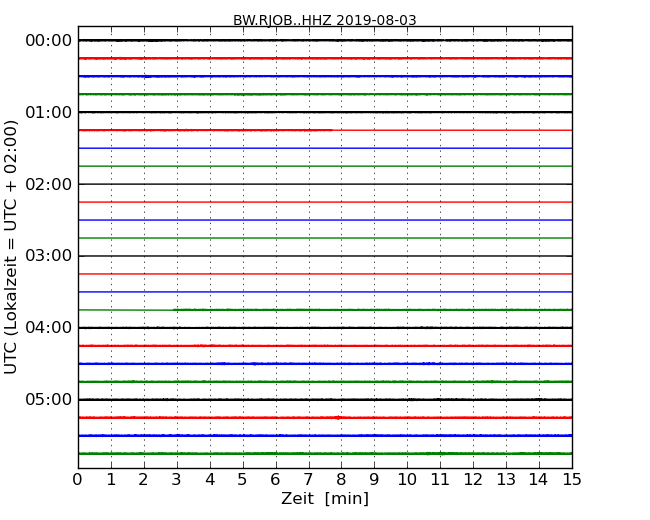Screen dimensions: 650x520
Task: Click the x-axis tick label 4
Action: 210,480
